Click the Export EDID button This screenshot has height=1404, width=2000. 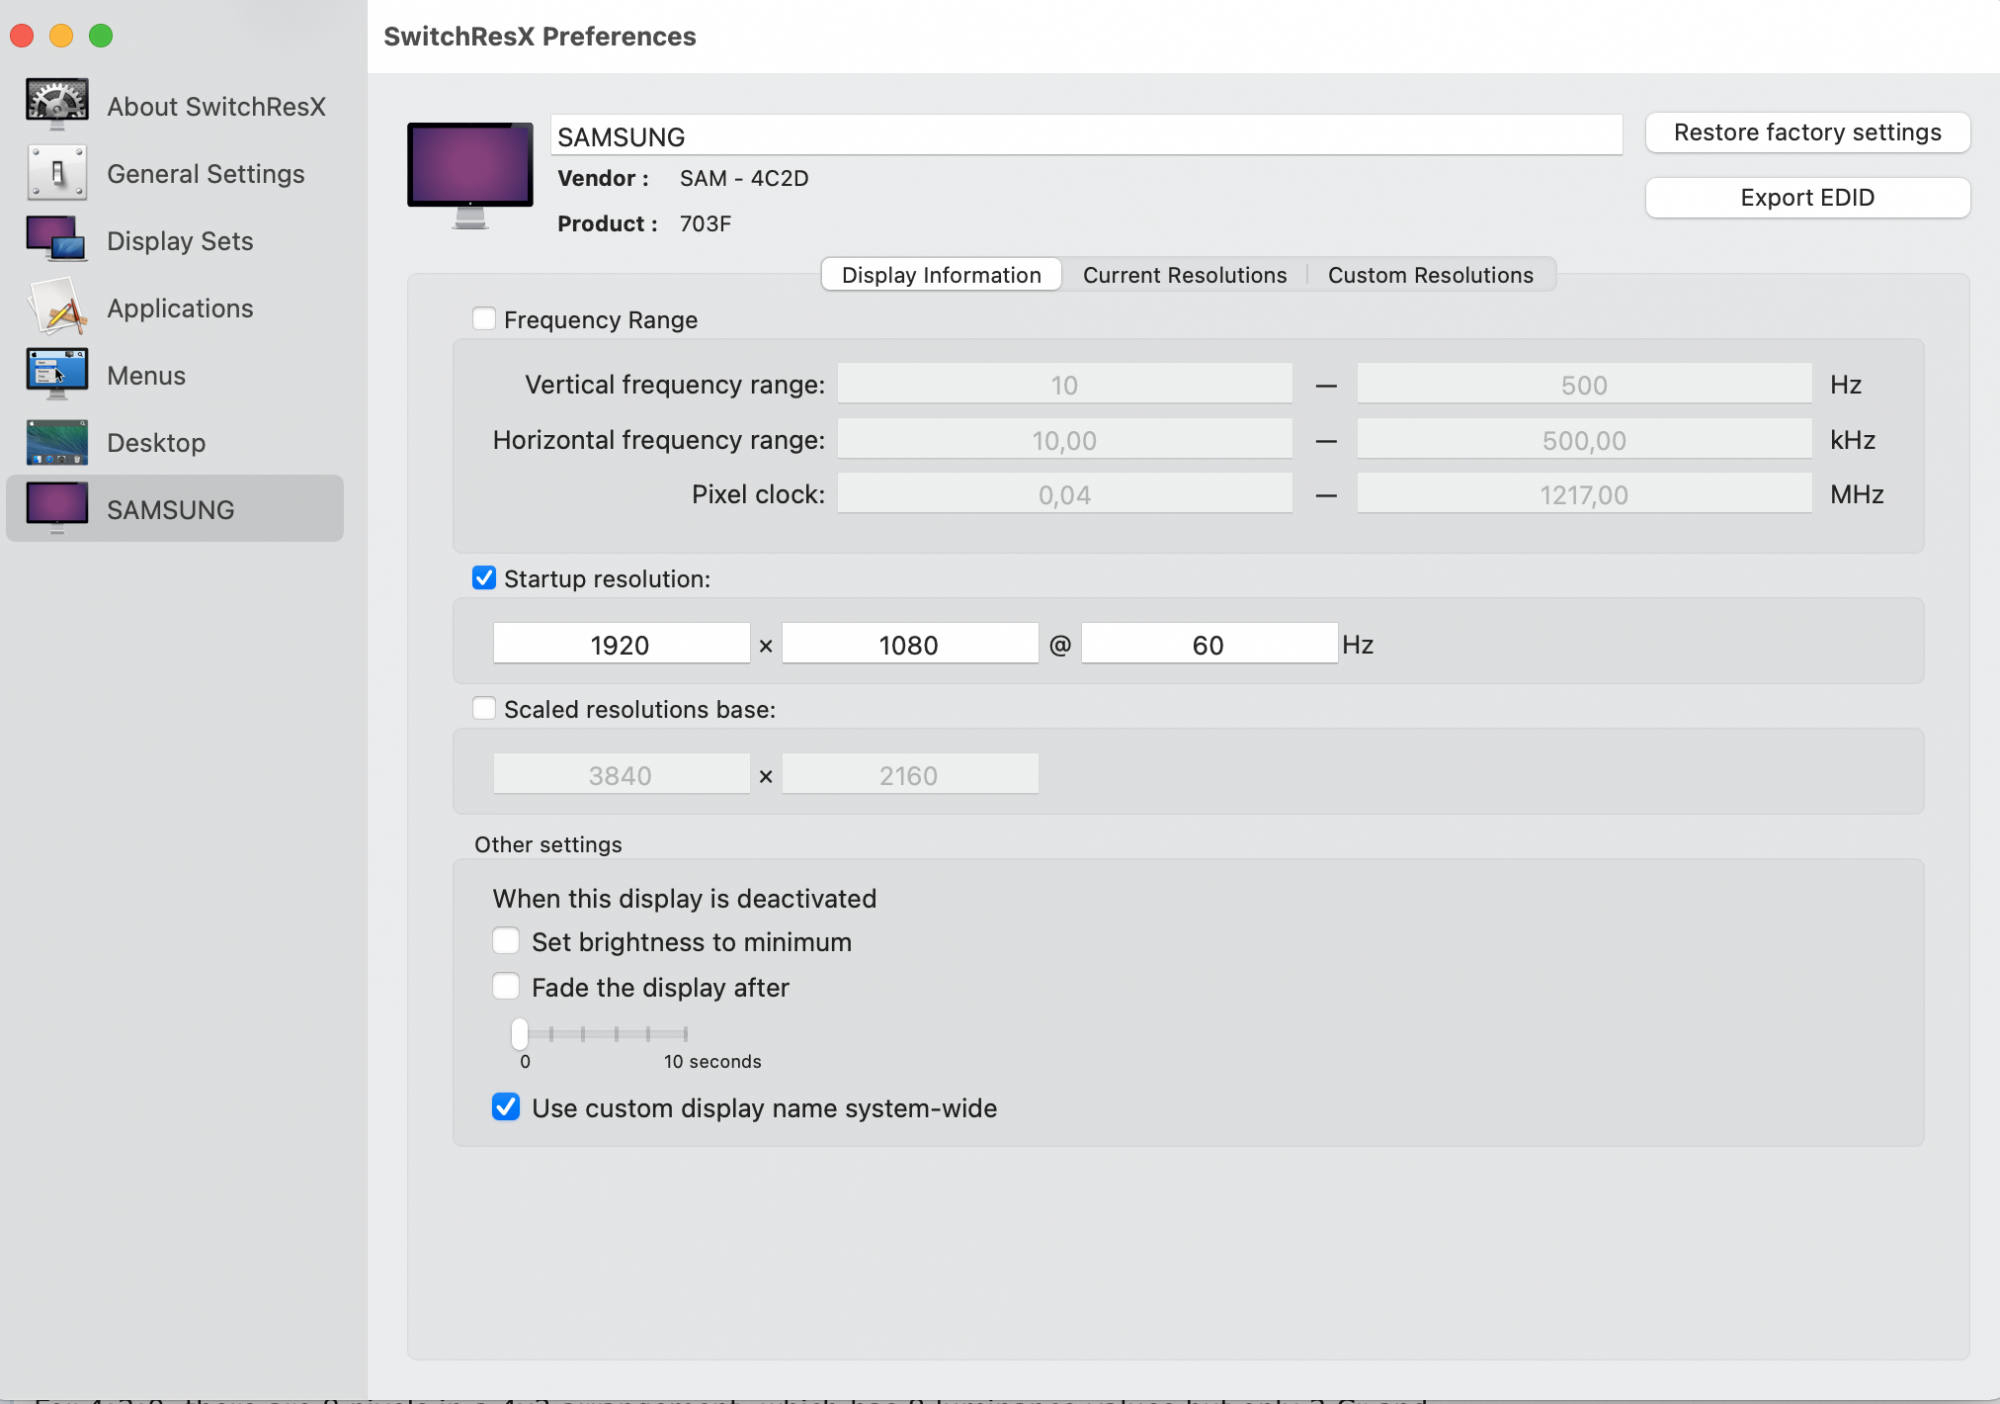point(1807,197)
